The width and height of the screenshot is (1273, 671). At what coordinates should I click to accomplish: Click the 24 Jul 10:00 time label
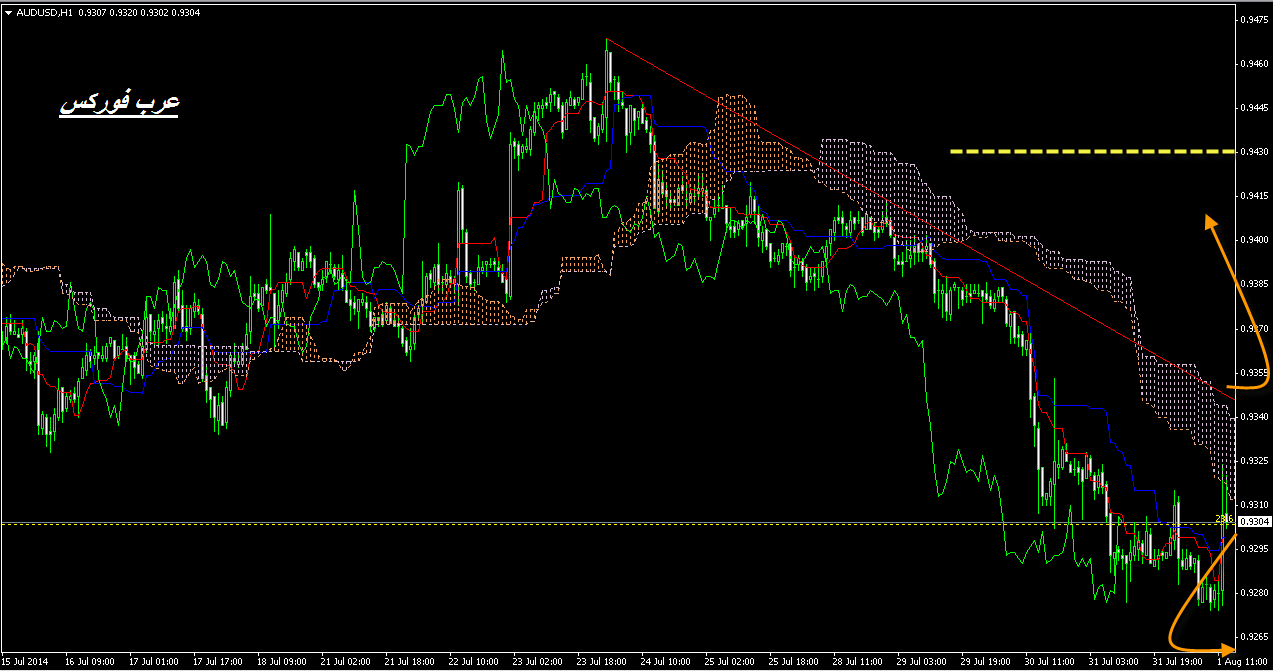pos(665,661)
